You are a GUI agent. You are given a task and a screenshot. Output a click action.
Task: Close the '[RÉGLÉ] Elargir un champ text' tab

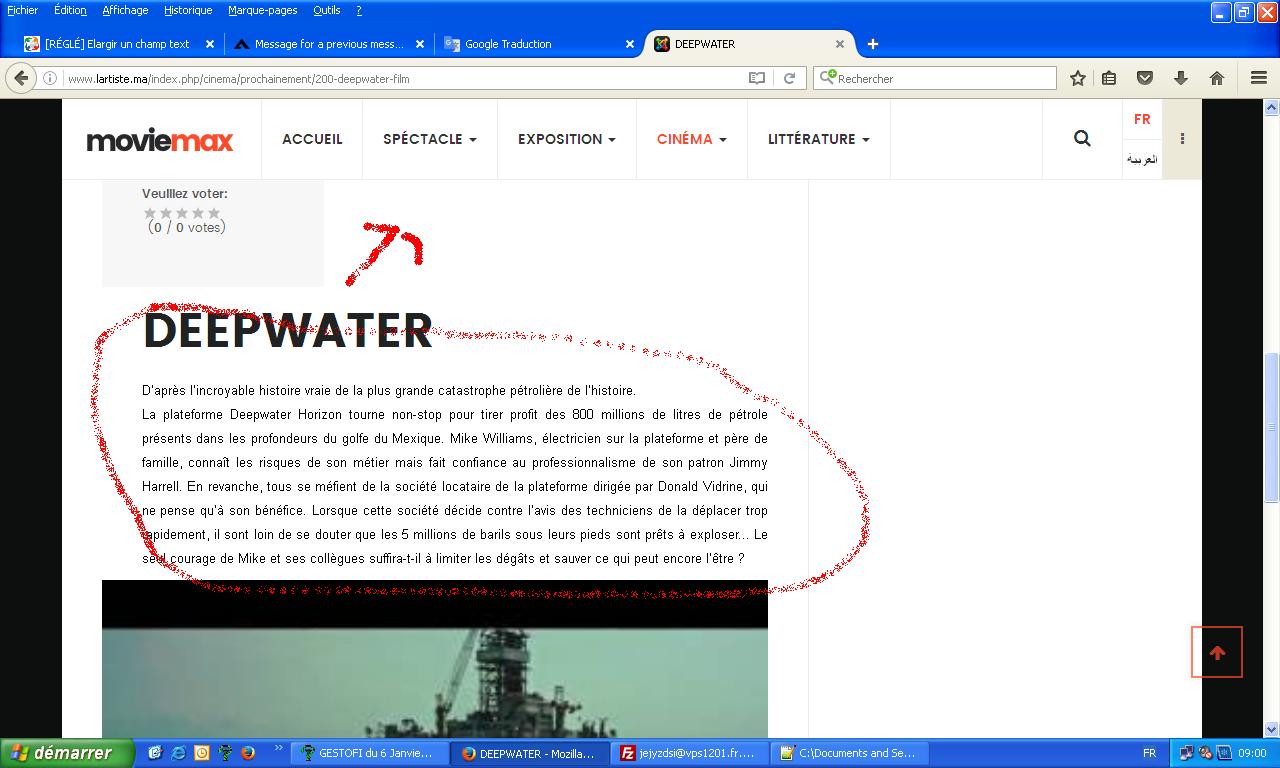point(210,44)
